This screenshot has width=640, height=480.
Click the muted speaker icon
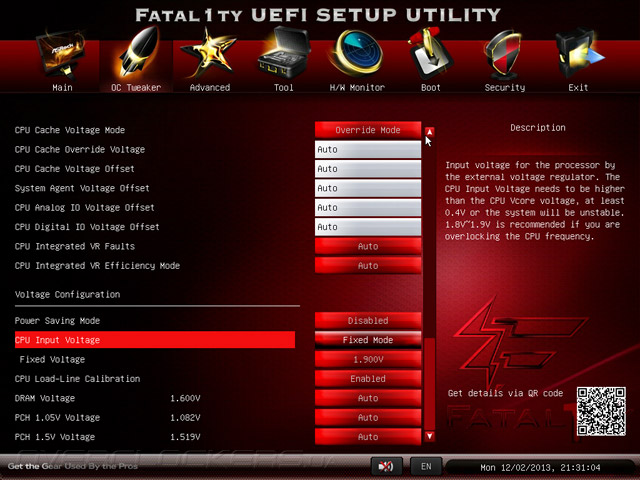[386, 466]
